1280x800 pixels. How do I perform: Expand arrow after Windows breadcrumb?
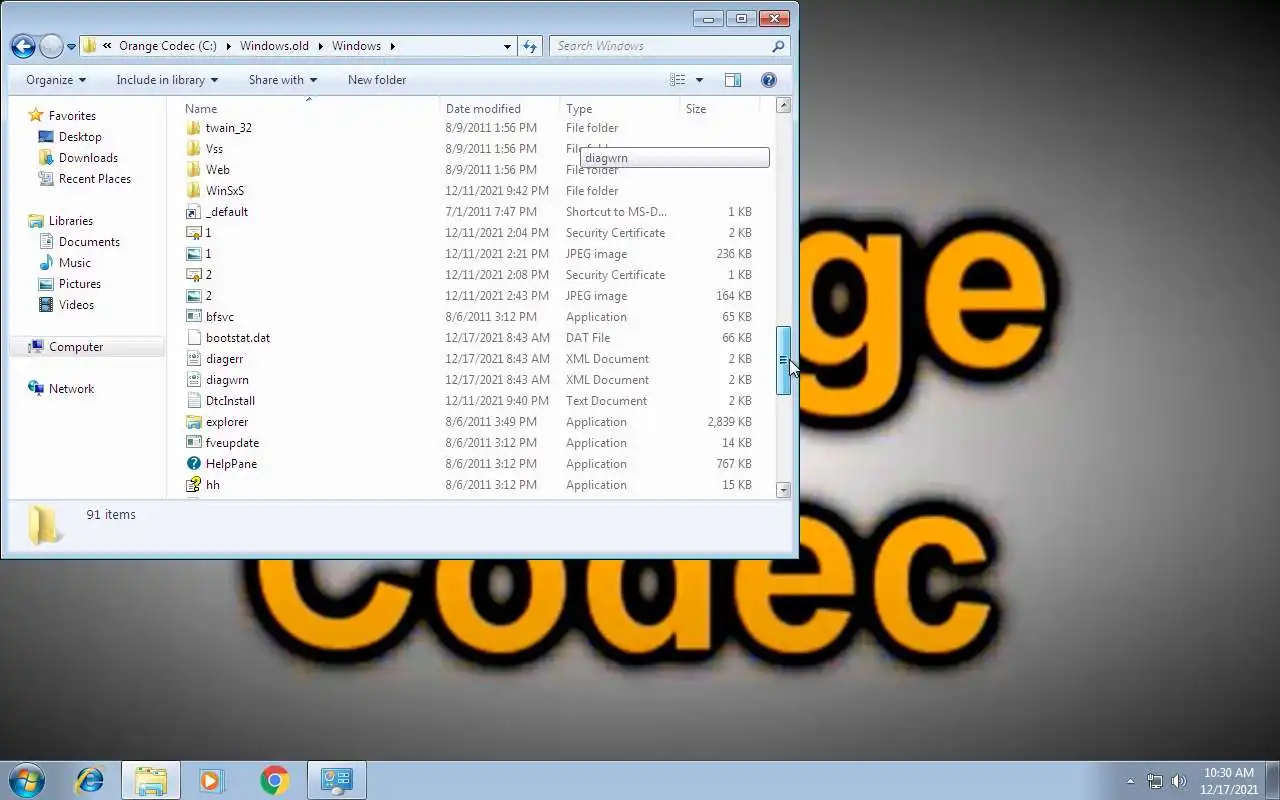tap(393, 46)
